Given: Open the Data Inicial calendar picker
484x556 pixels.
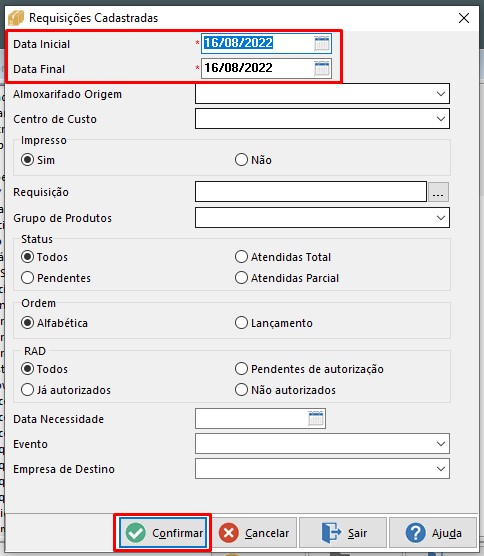Looking at the screenshot, I should 322,44.
